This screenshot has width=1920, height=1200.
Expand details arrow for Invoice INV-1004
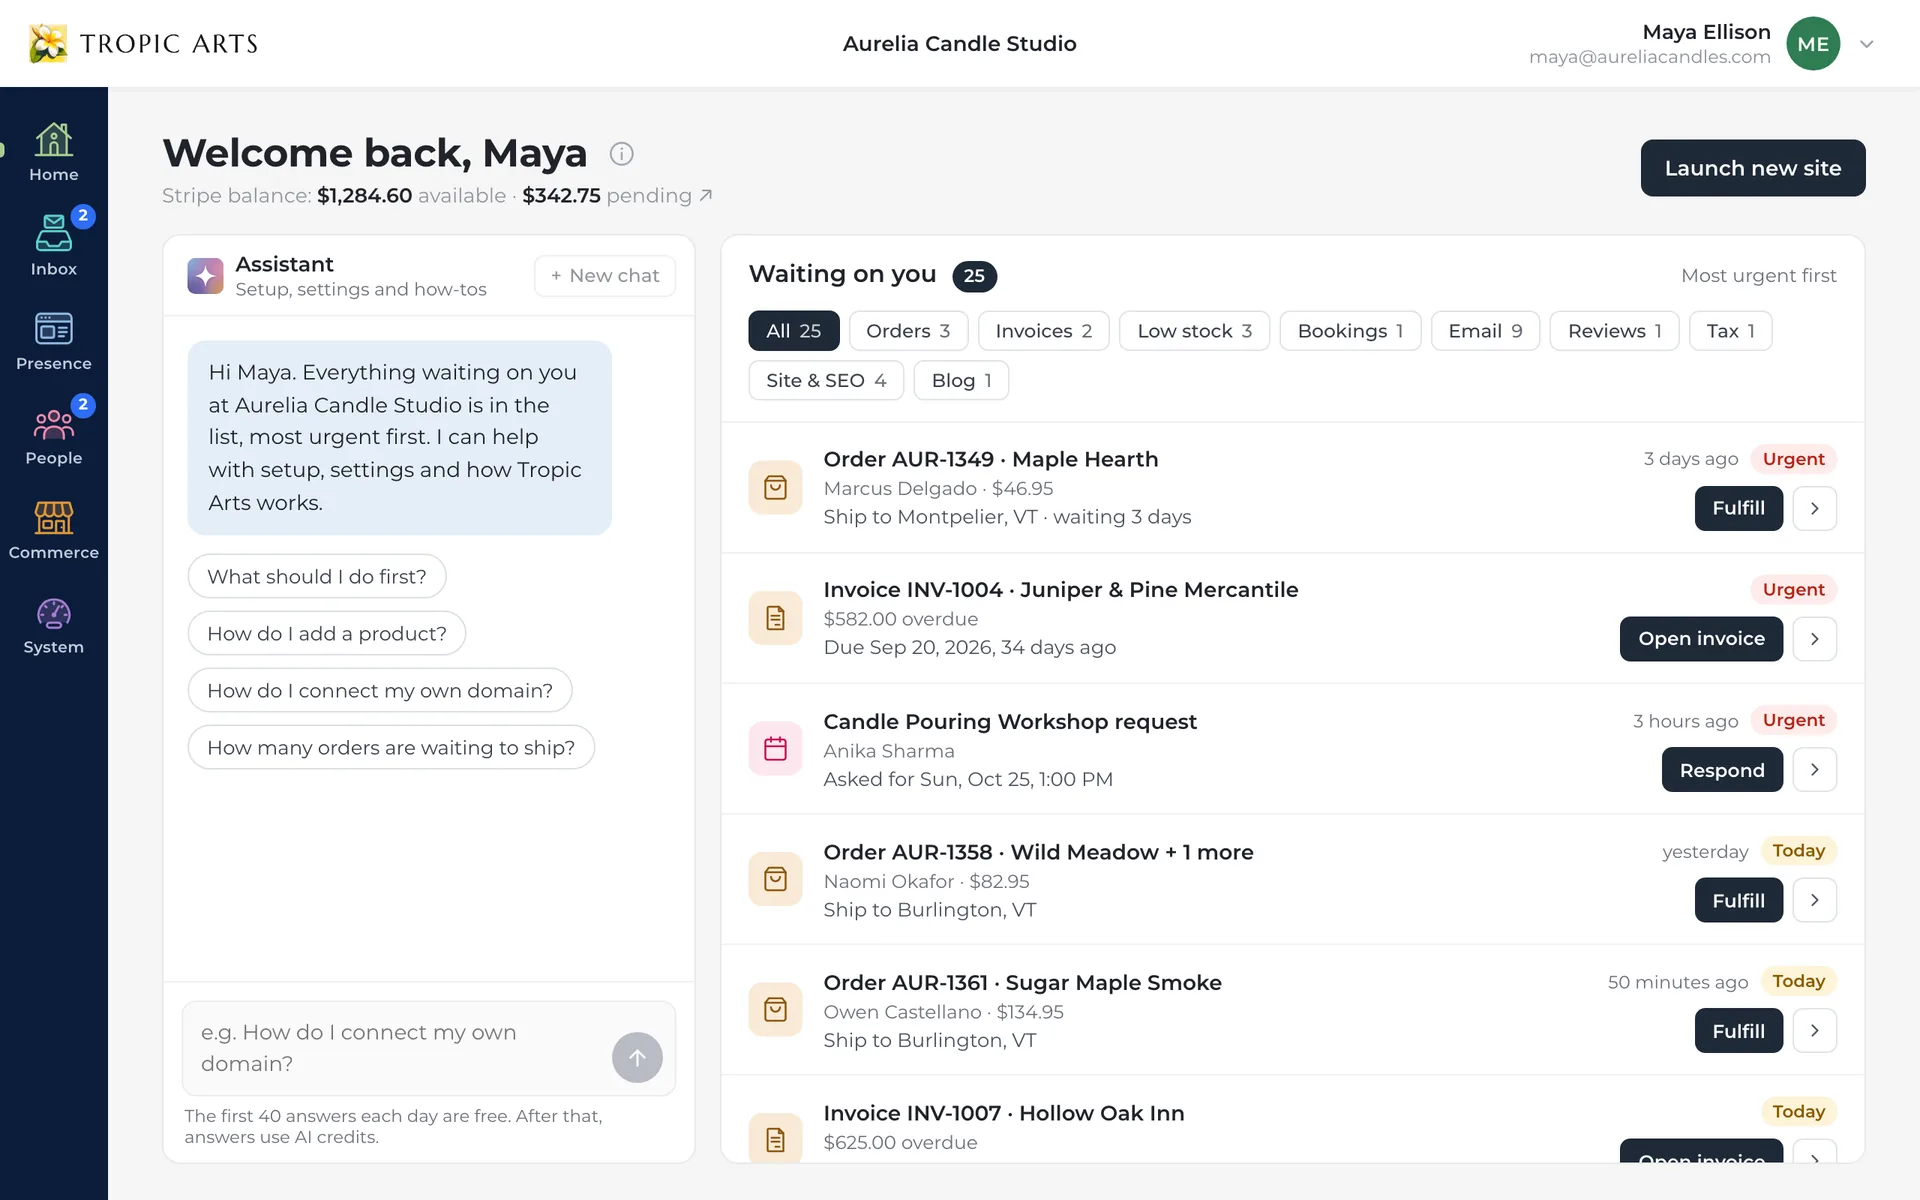(1814, 639)
